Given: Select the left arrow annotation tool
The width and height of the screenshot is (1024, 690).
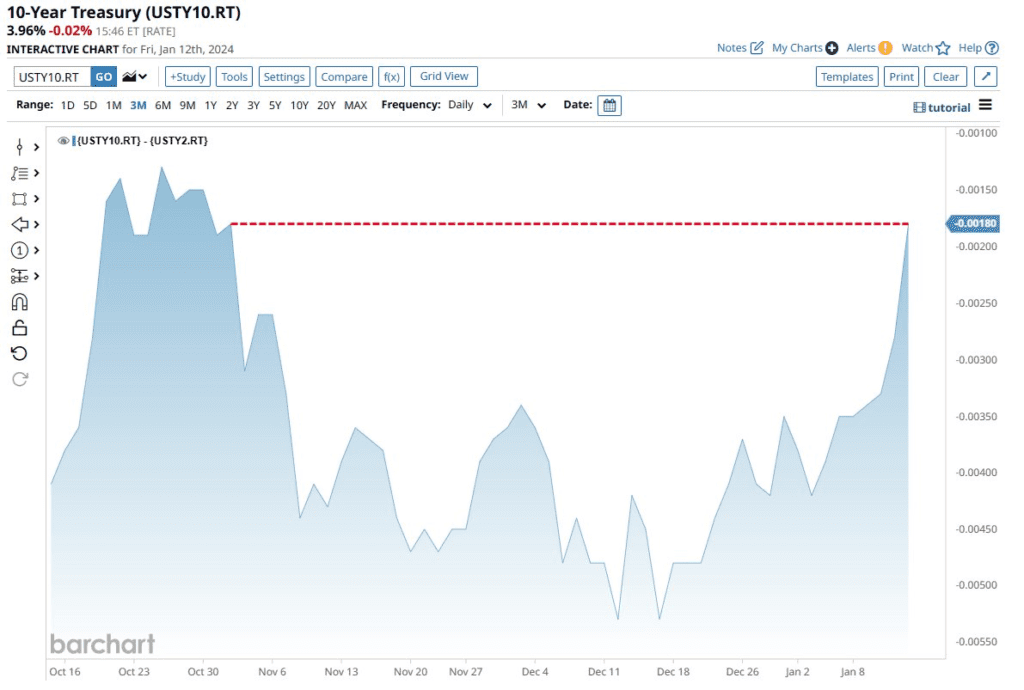Looking at the screenshot, I should click(x=19, y=225).
